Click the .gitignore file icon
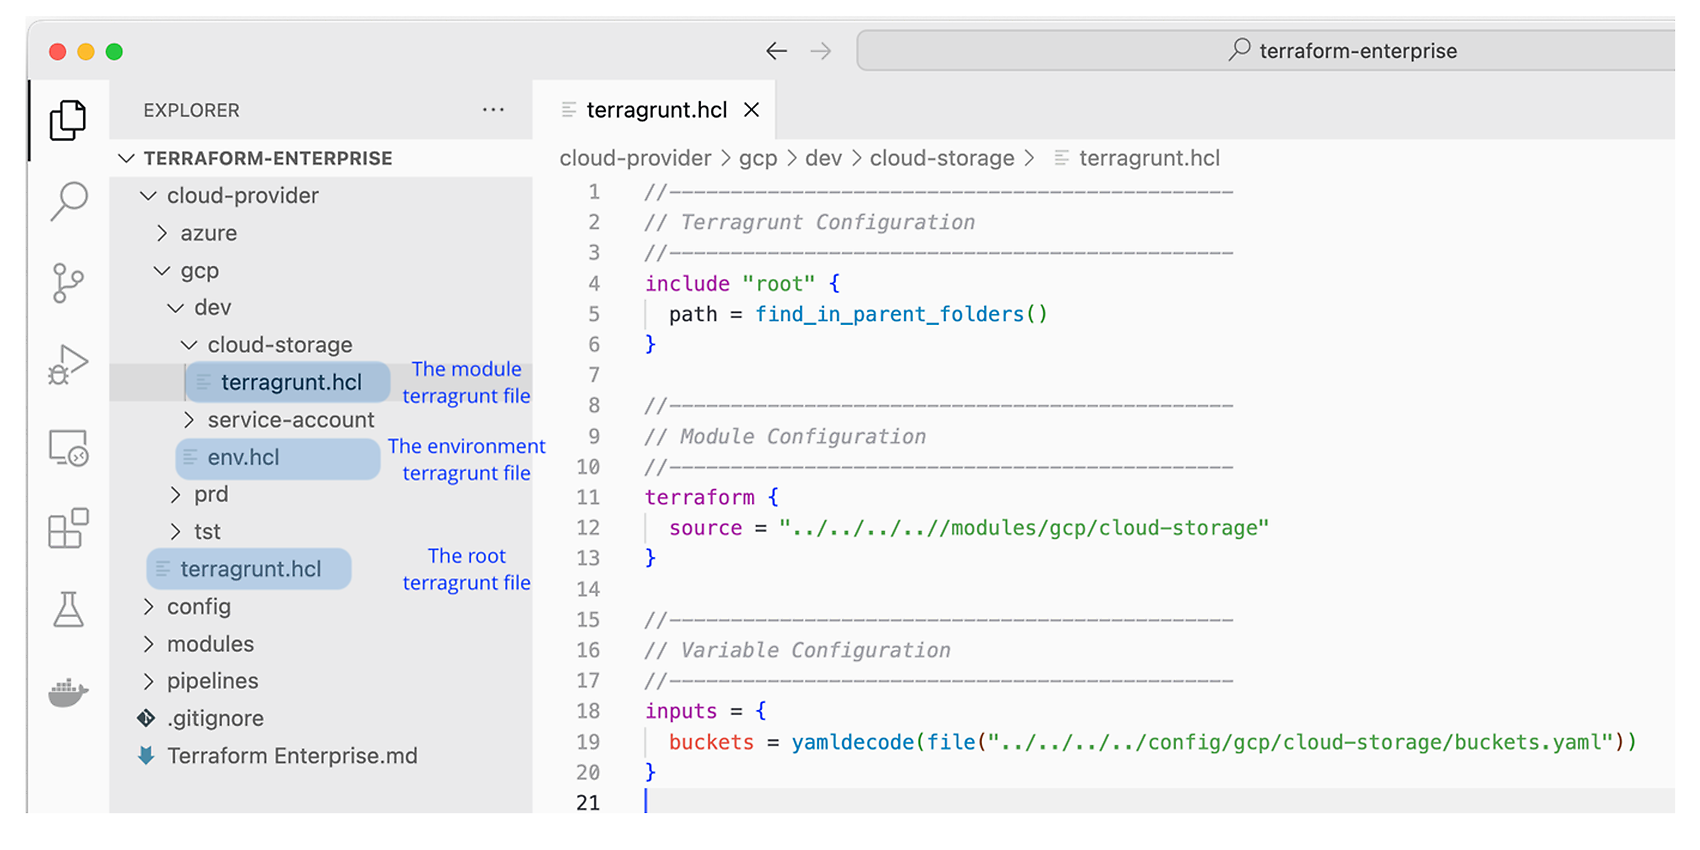Image resolution: width=1700 pixels, height=850 pixels. 146,718
